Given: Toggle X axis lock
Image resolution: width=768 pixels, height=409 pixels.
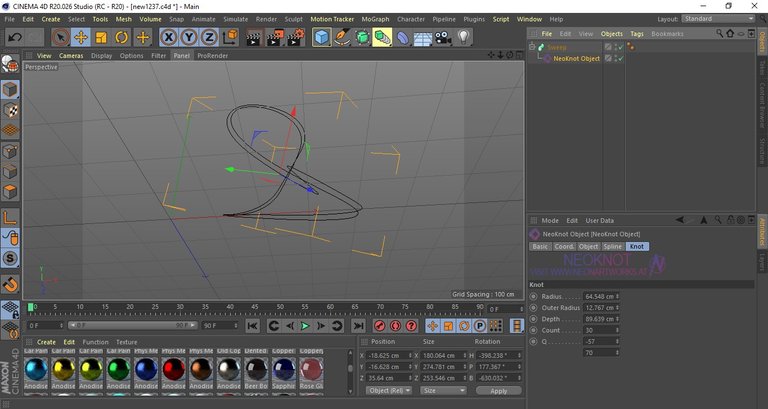Looking at the screenshot, I should coord(168,37).
